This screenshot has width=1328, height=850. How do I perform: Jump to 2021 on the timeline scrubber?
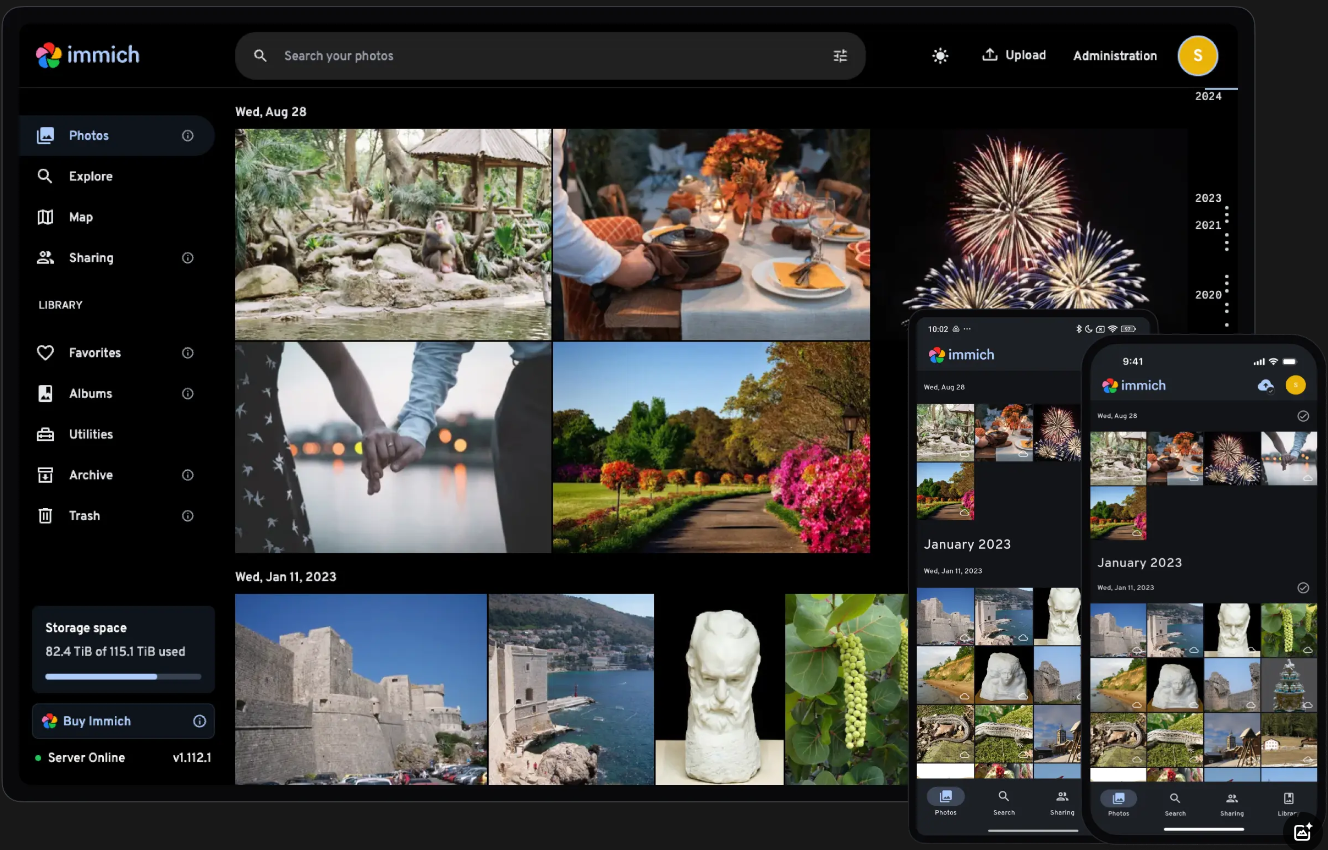coord(1208,225)
